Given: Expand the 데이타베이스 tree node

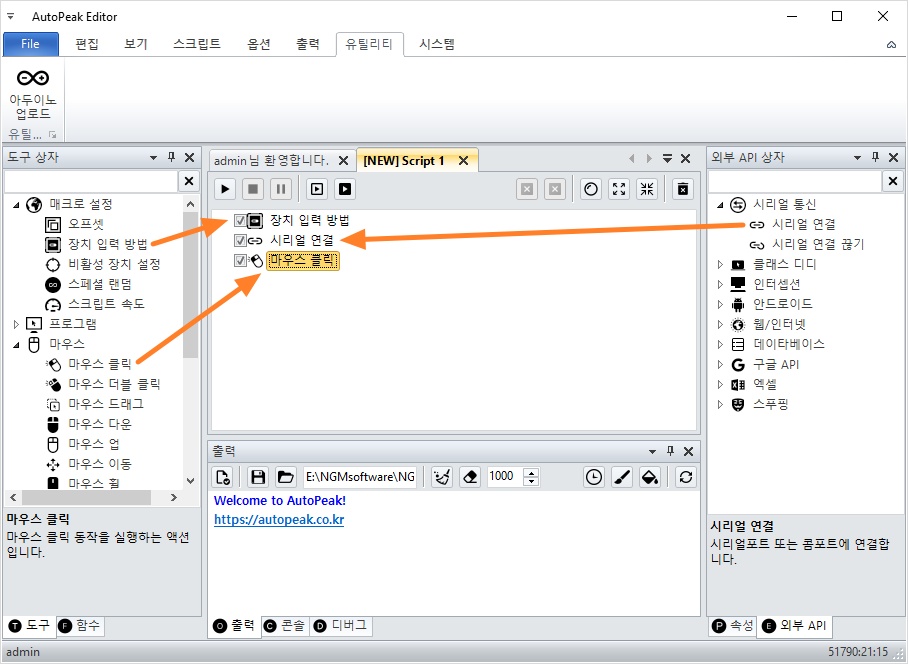Looking at the screenshot, I should tap(720, 344).
